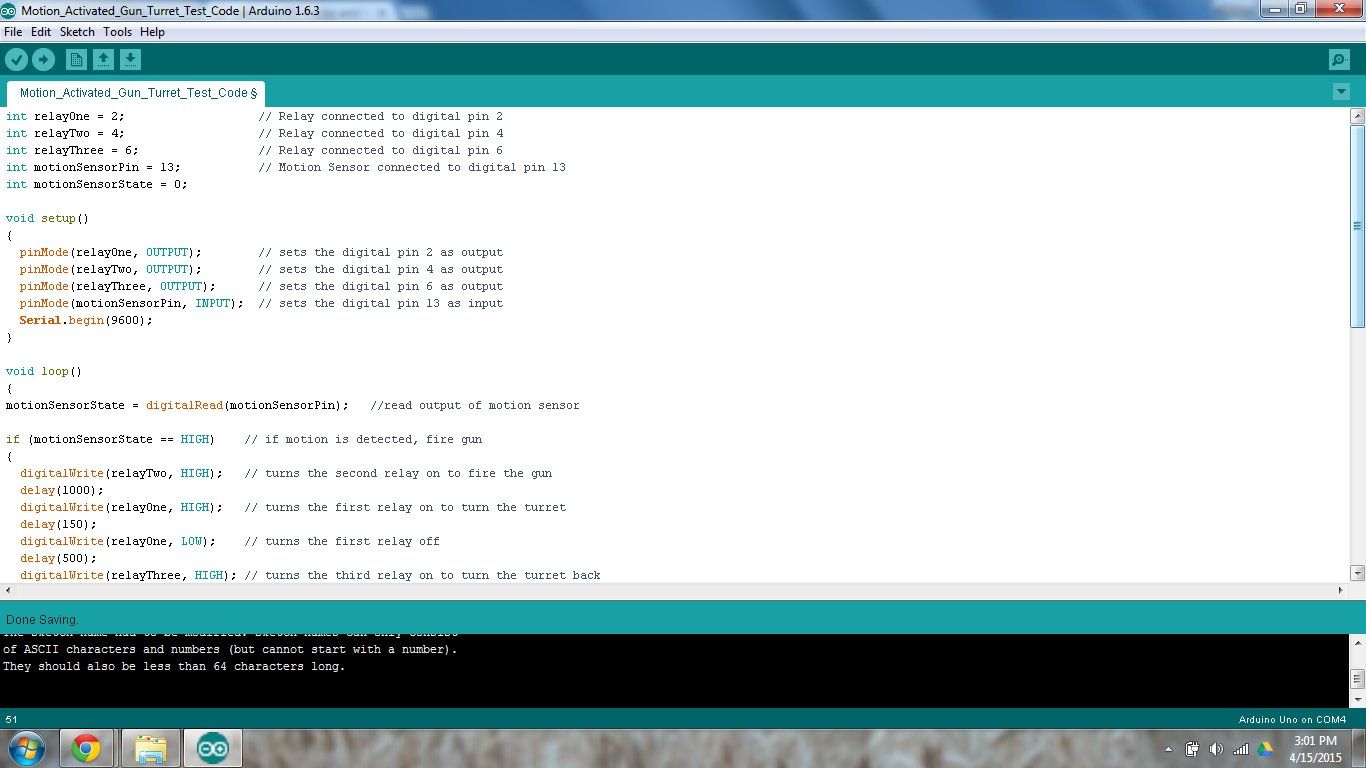This screenshot has height=768, width=1366.
Task: Click the Arduino taskbar icon
Action: pos(213,748)
